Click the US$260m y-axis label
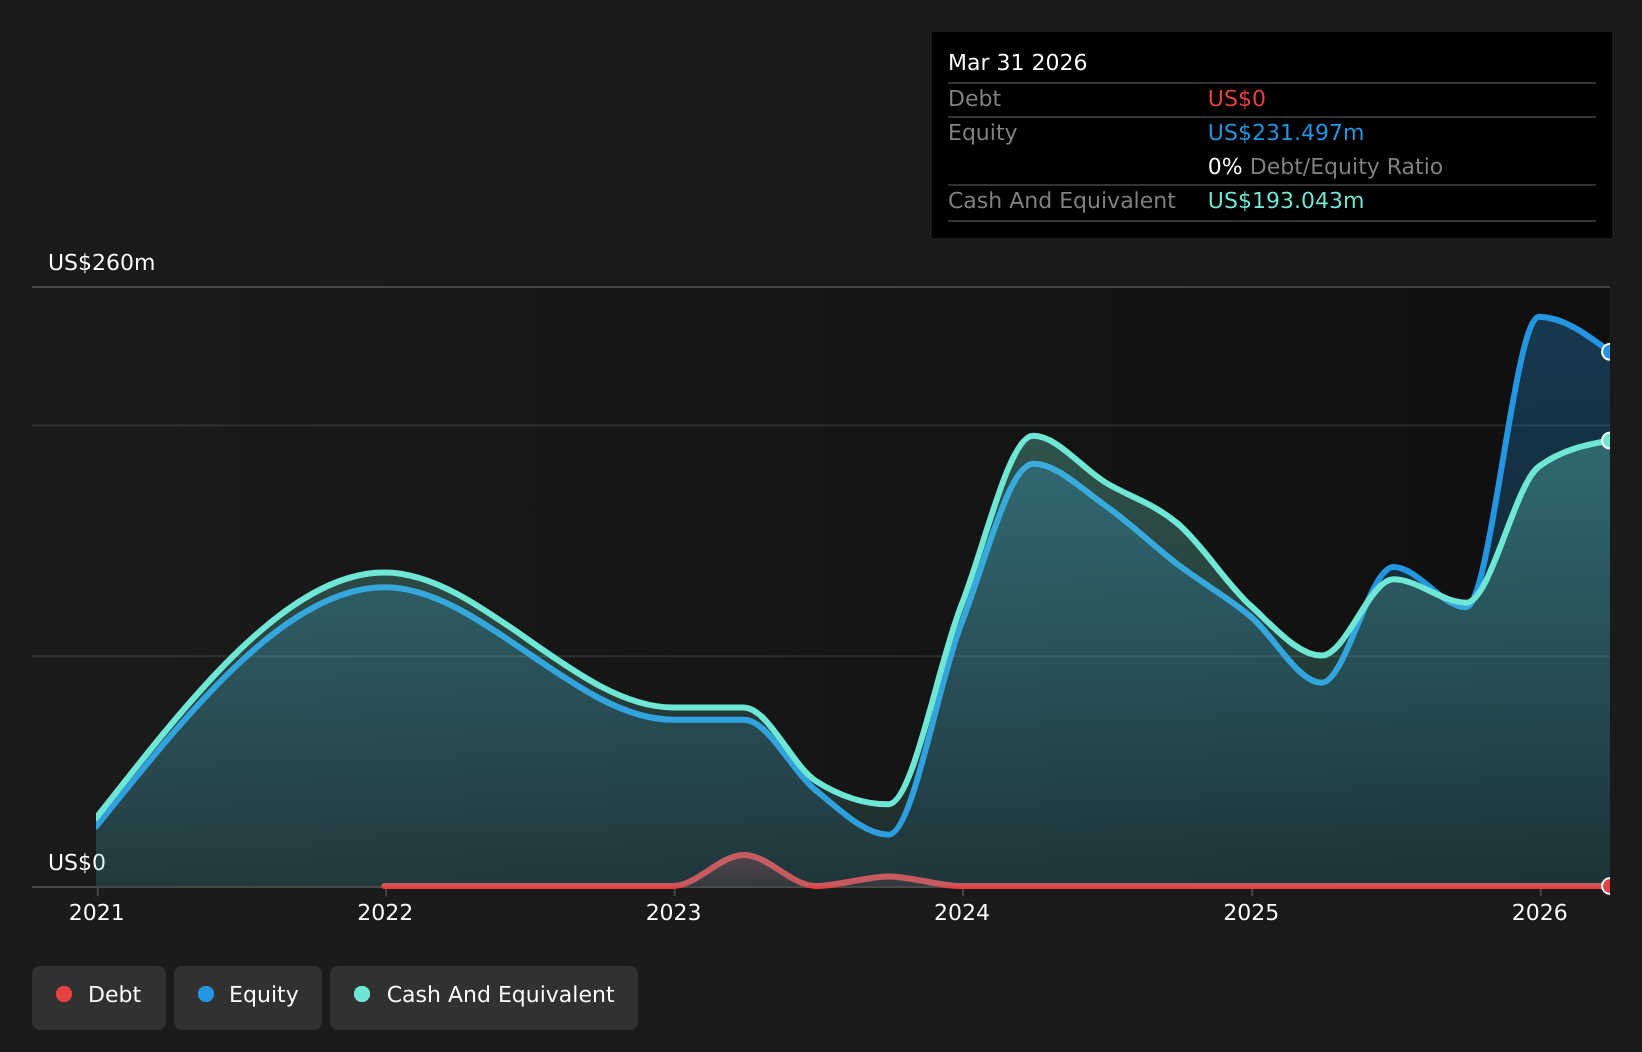This screenshot has height=1052, width=1642. tap(102, 263)
